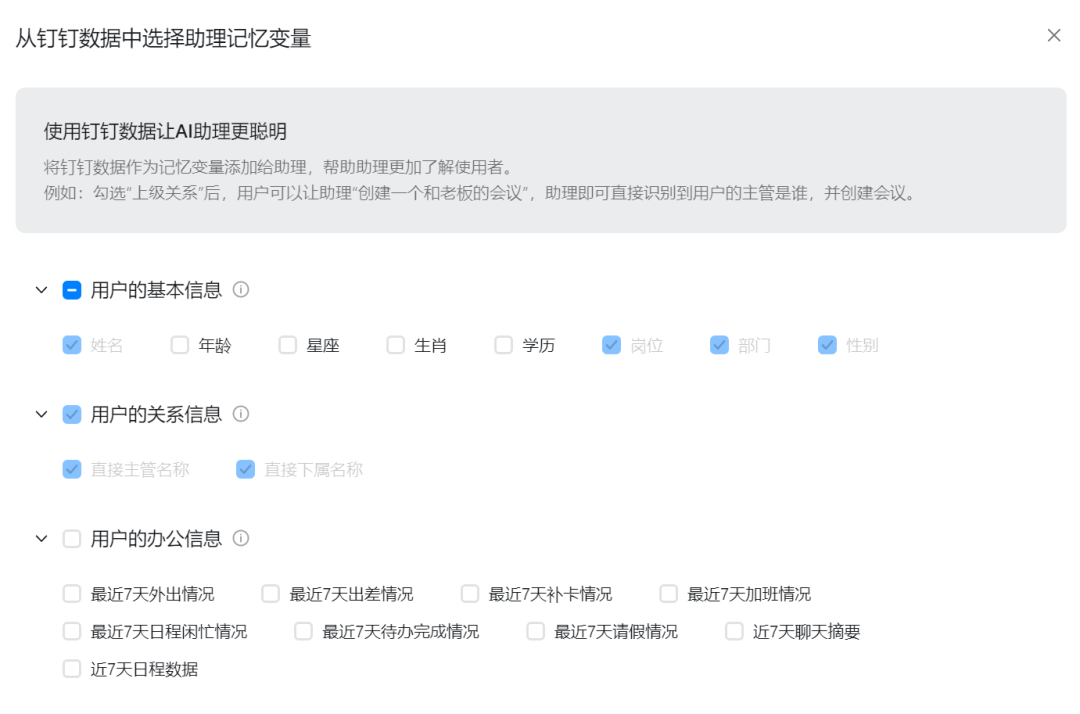Click the 使用钉钉数据让AI助理更聪明 heading
This screenshot has height=714, width=1080.
tap(165, 132)
